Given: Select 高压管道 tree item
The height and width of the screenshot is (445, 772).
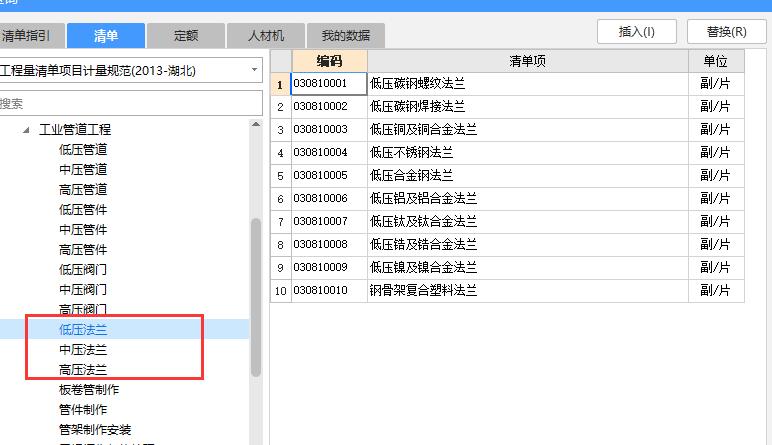Looking at the screenshot, I should tap(83, 190).
